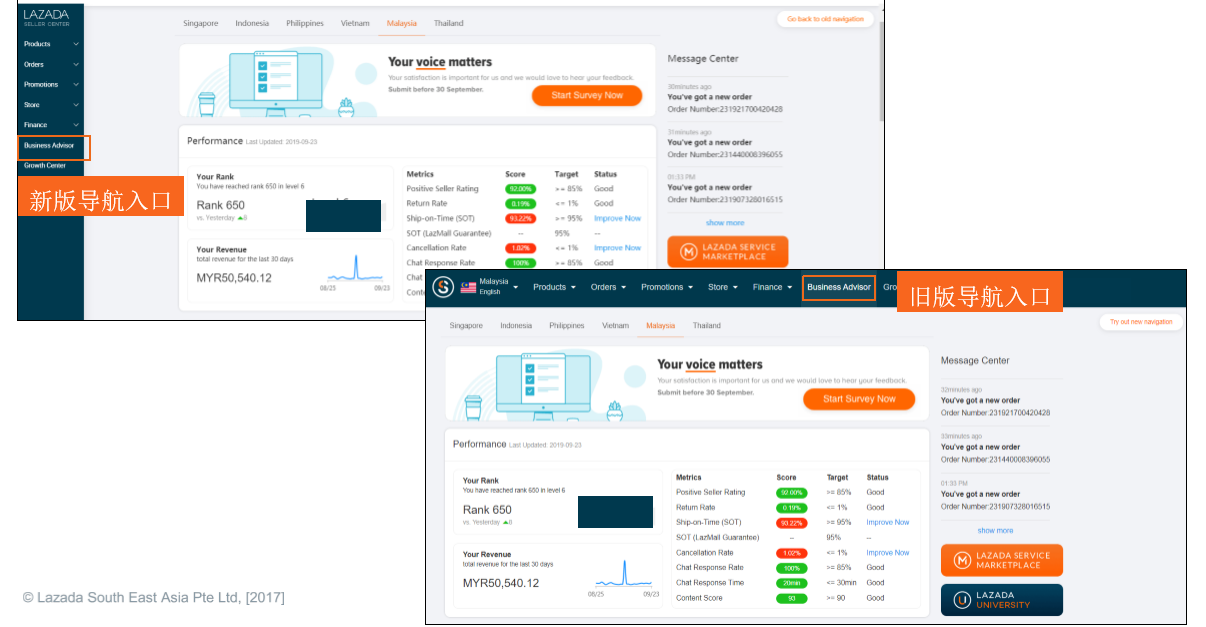The image size is (1206, 627).
Task: Click the 20min Chat Response Time score badge
Action: [x=790, y=583]
